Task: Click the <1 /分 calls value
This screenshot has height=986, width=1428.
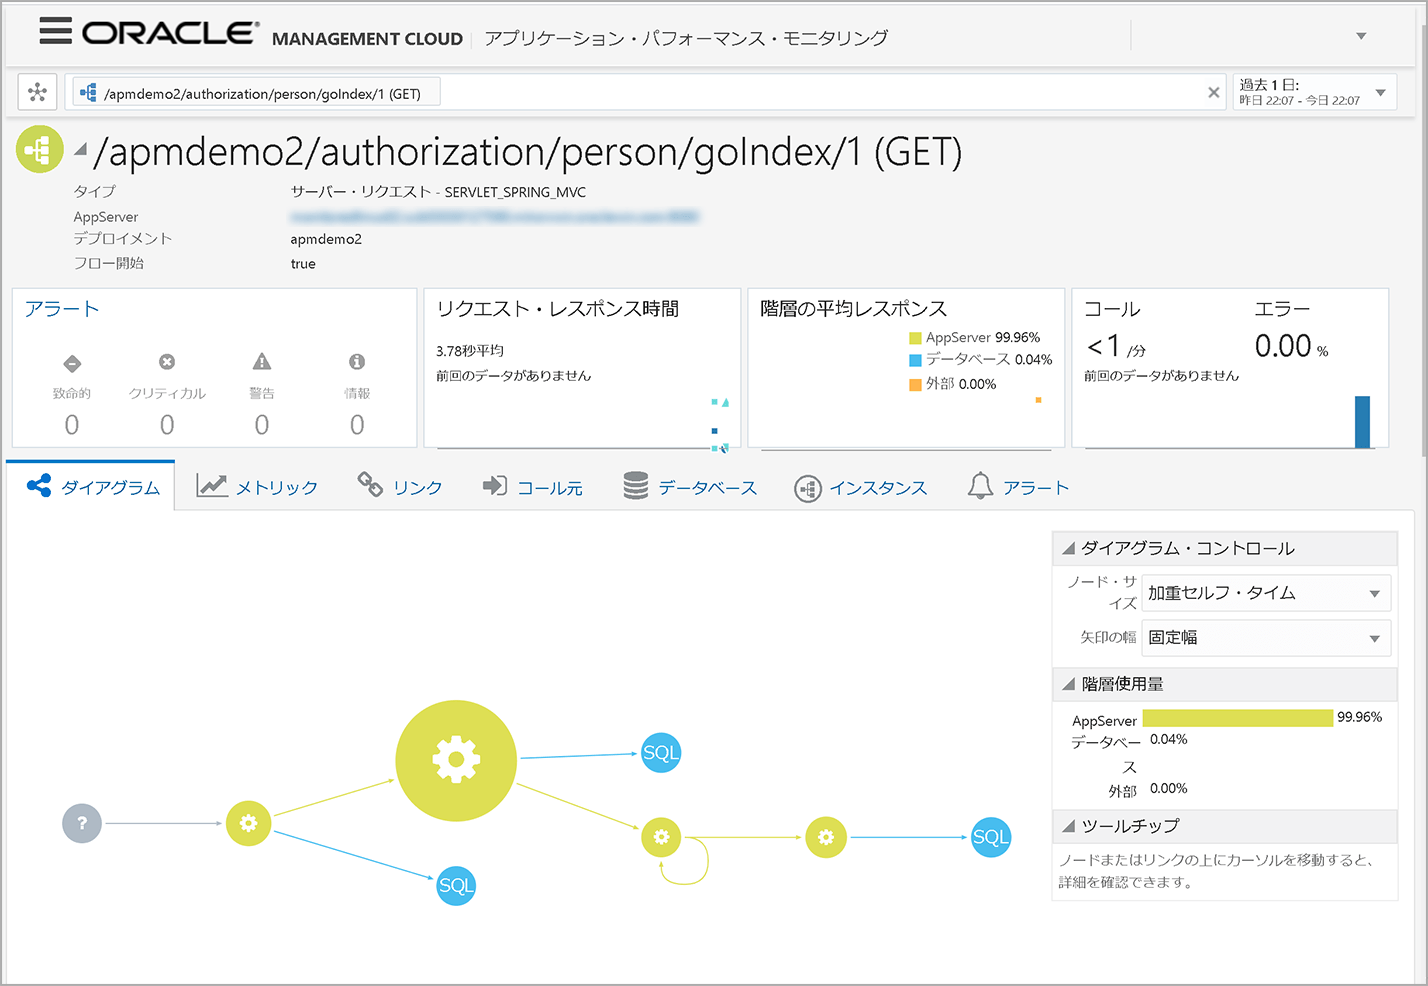Action: point(1116,347)
